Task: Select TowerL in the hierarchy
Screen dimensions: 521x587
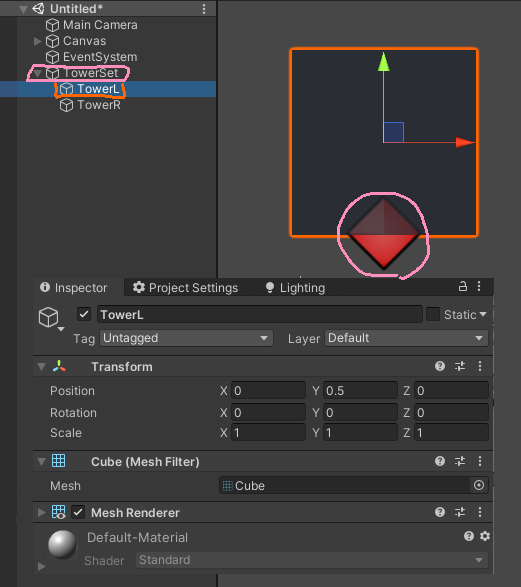Action: pos(98,89)
